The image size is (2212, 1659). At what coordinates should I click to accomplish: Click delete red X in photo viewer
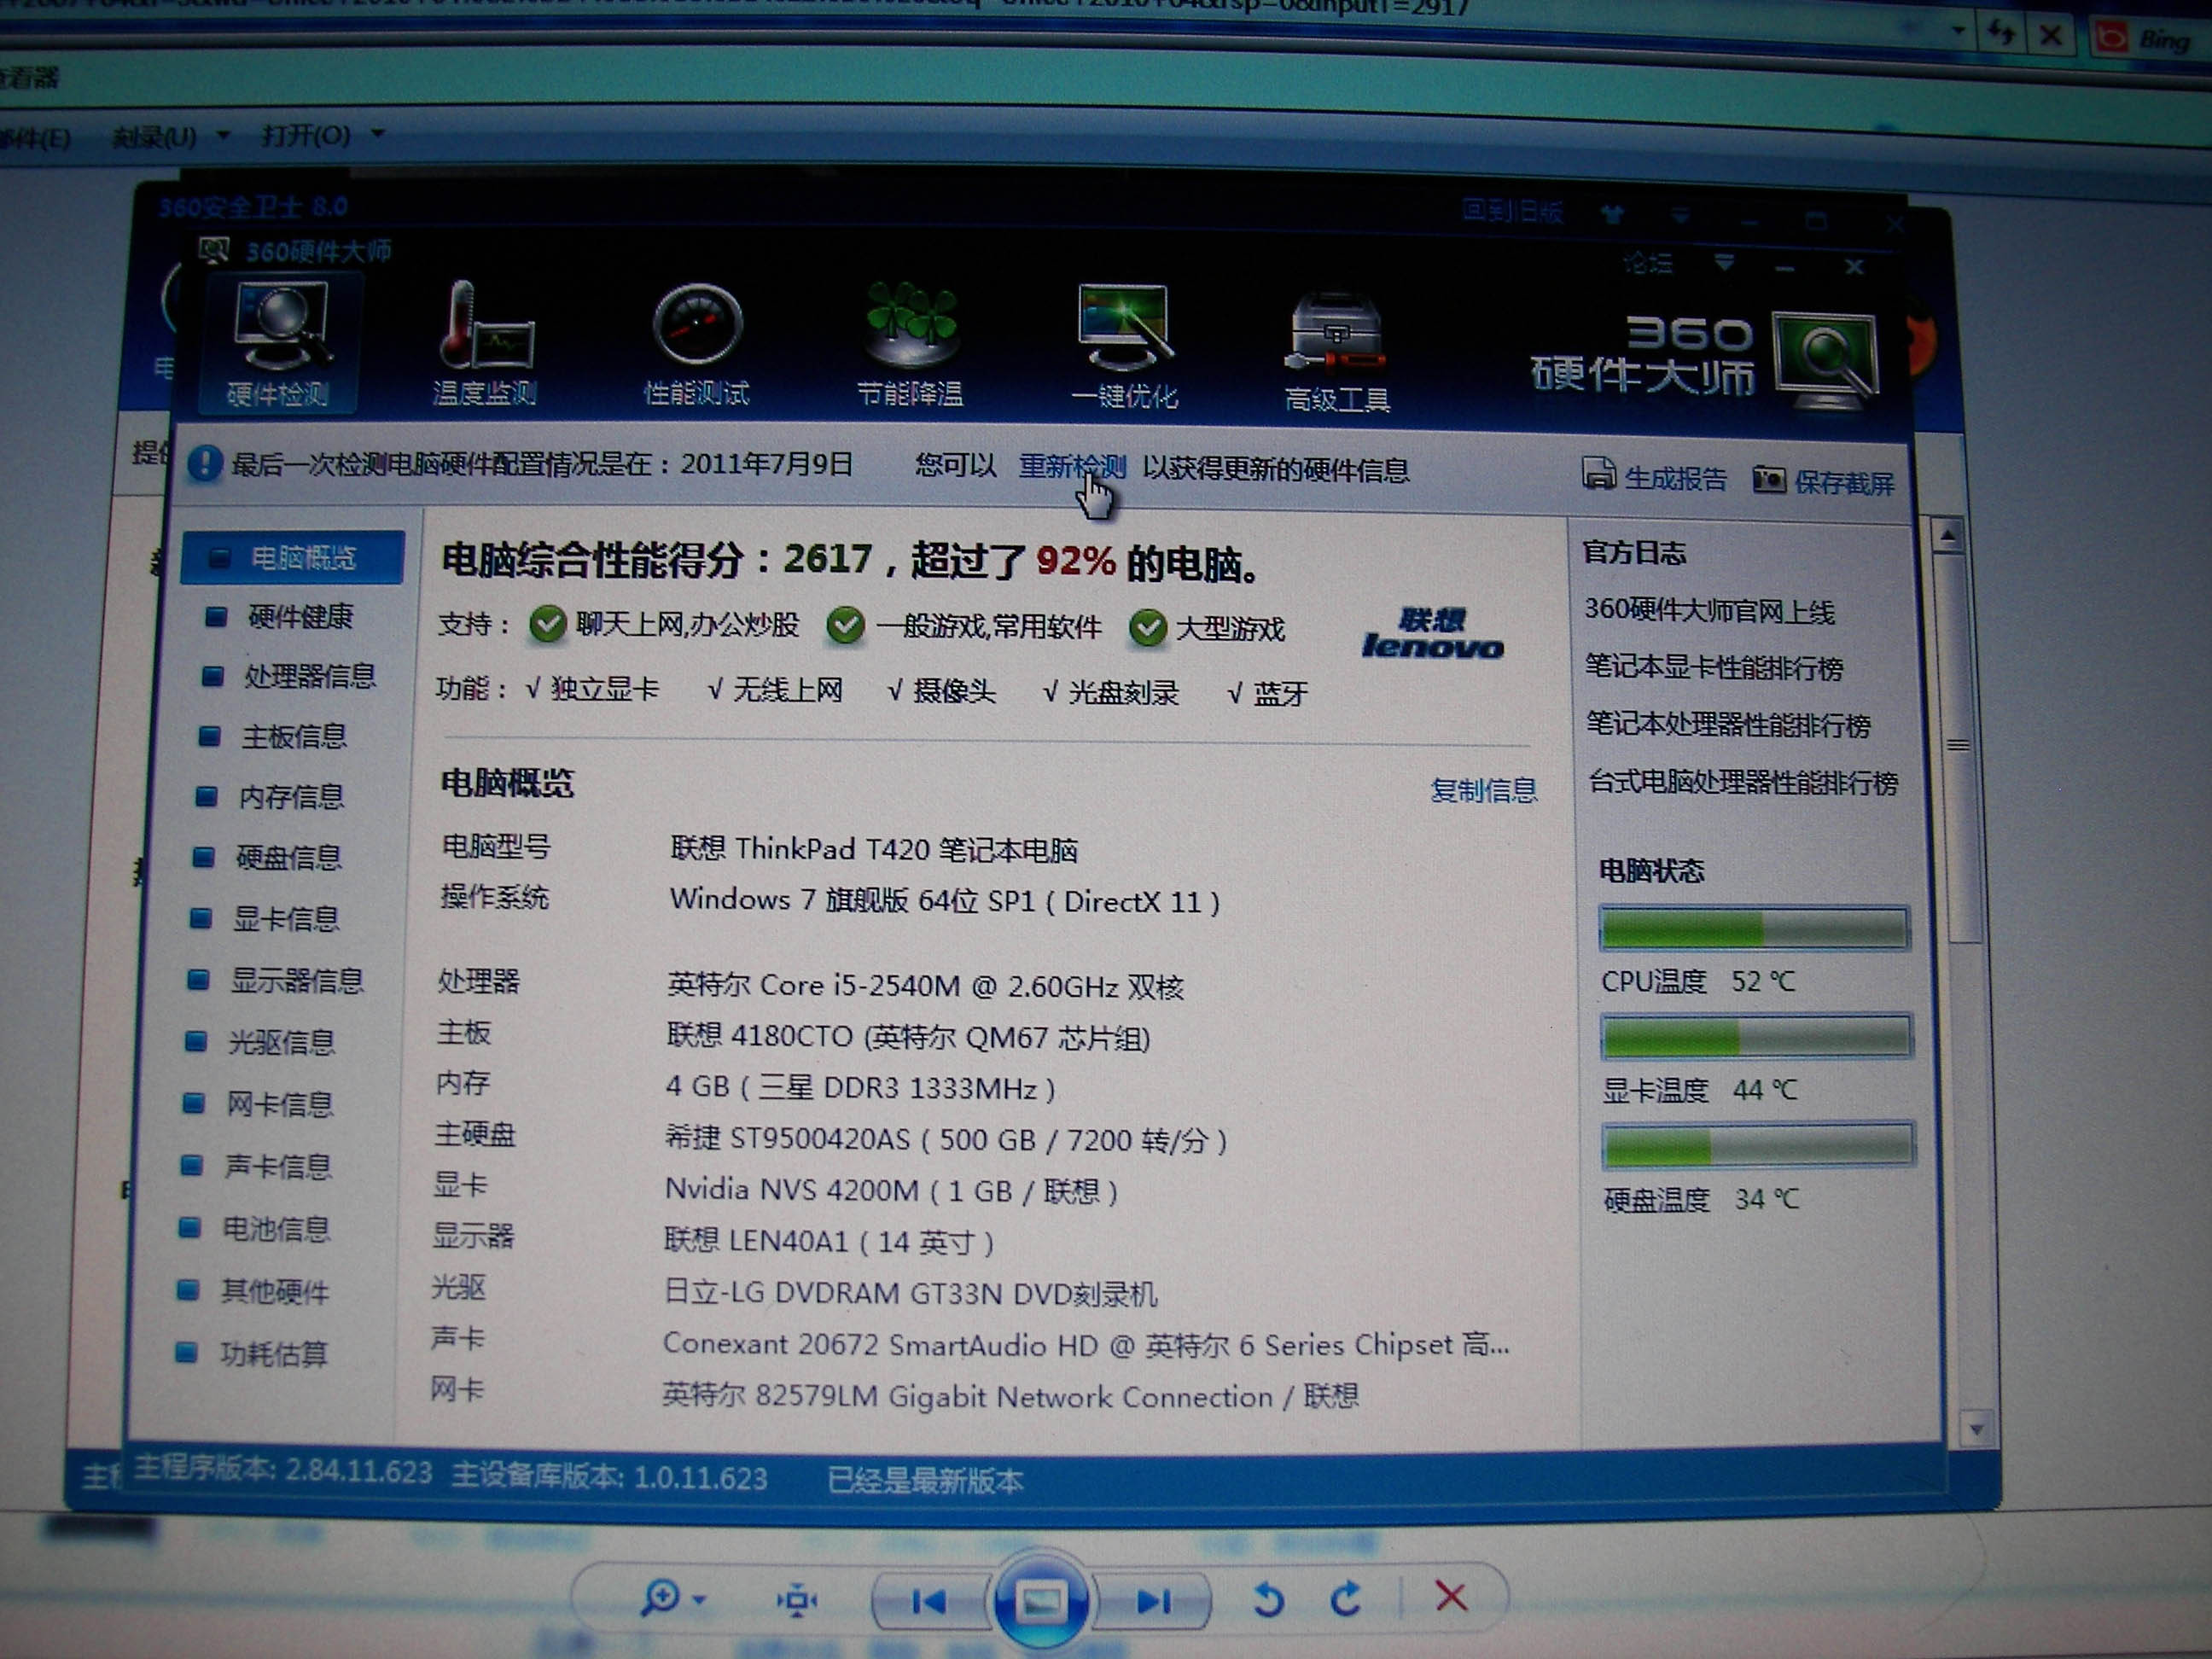[1451, 1596]
